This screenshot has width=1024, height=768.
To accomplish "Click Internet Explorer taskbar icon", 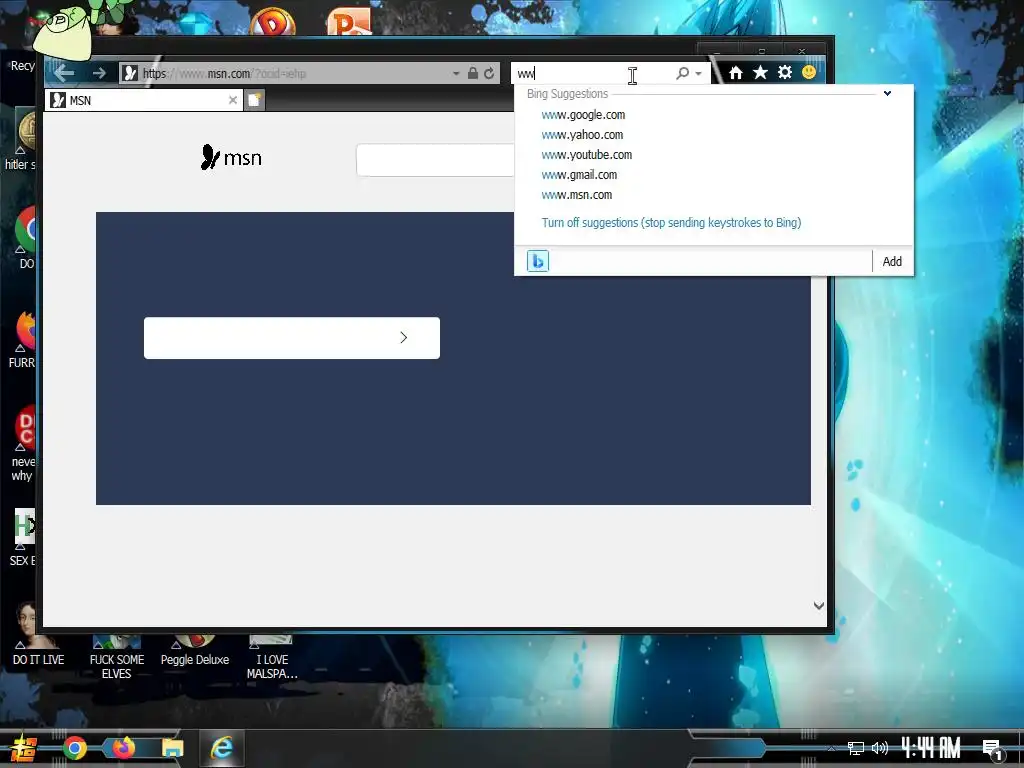I will click(x=222, y=748).
